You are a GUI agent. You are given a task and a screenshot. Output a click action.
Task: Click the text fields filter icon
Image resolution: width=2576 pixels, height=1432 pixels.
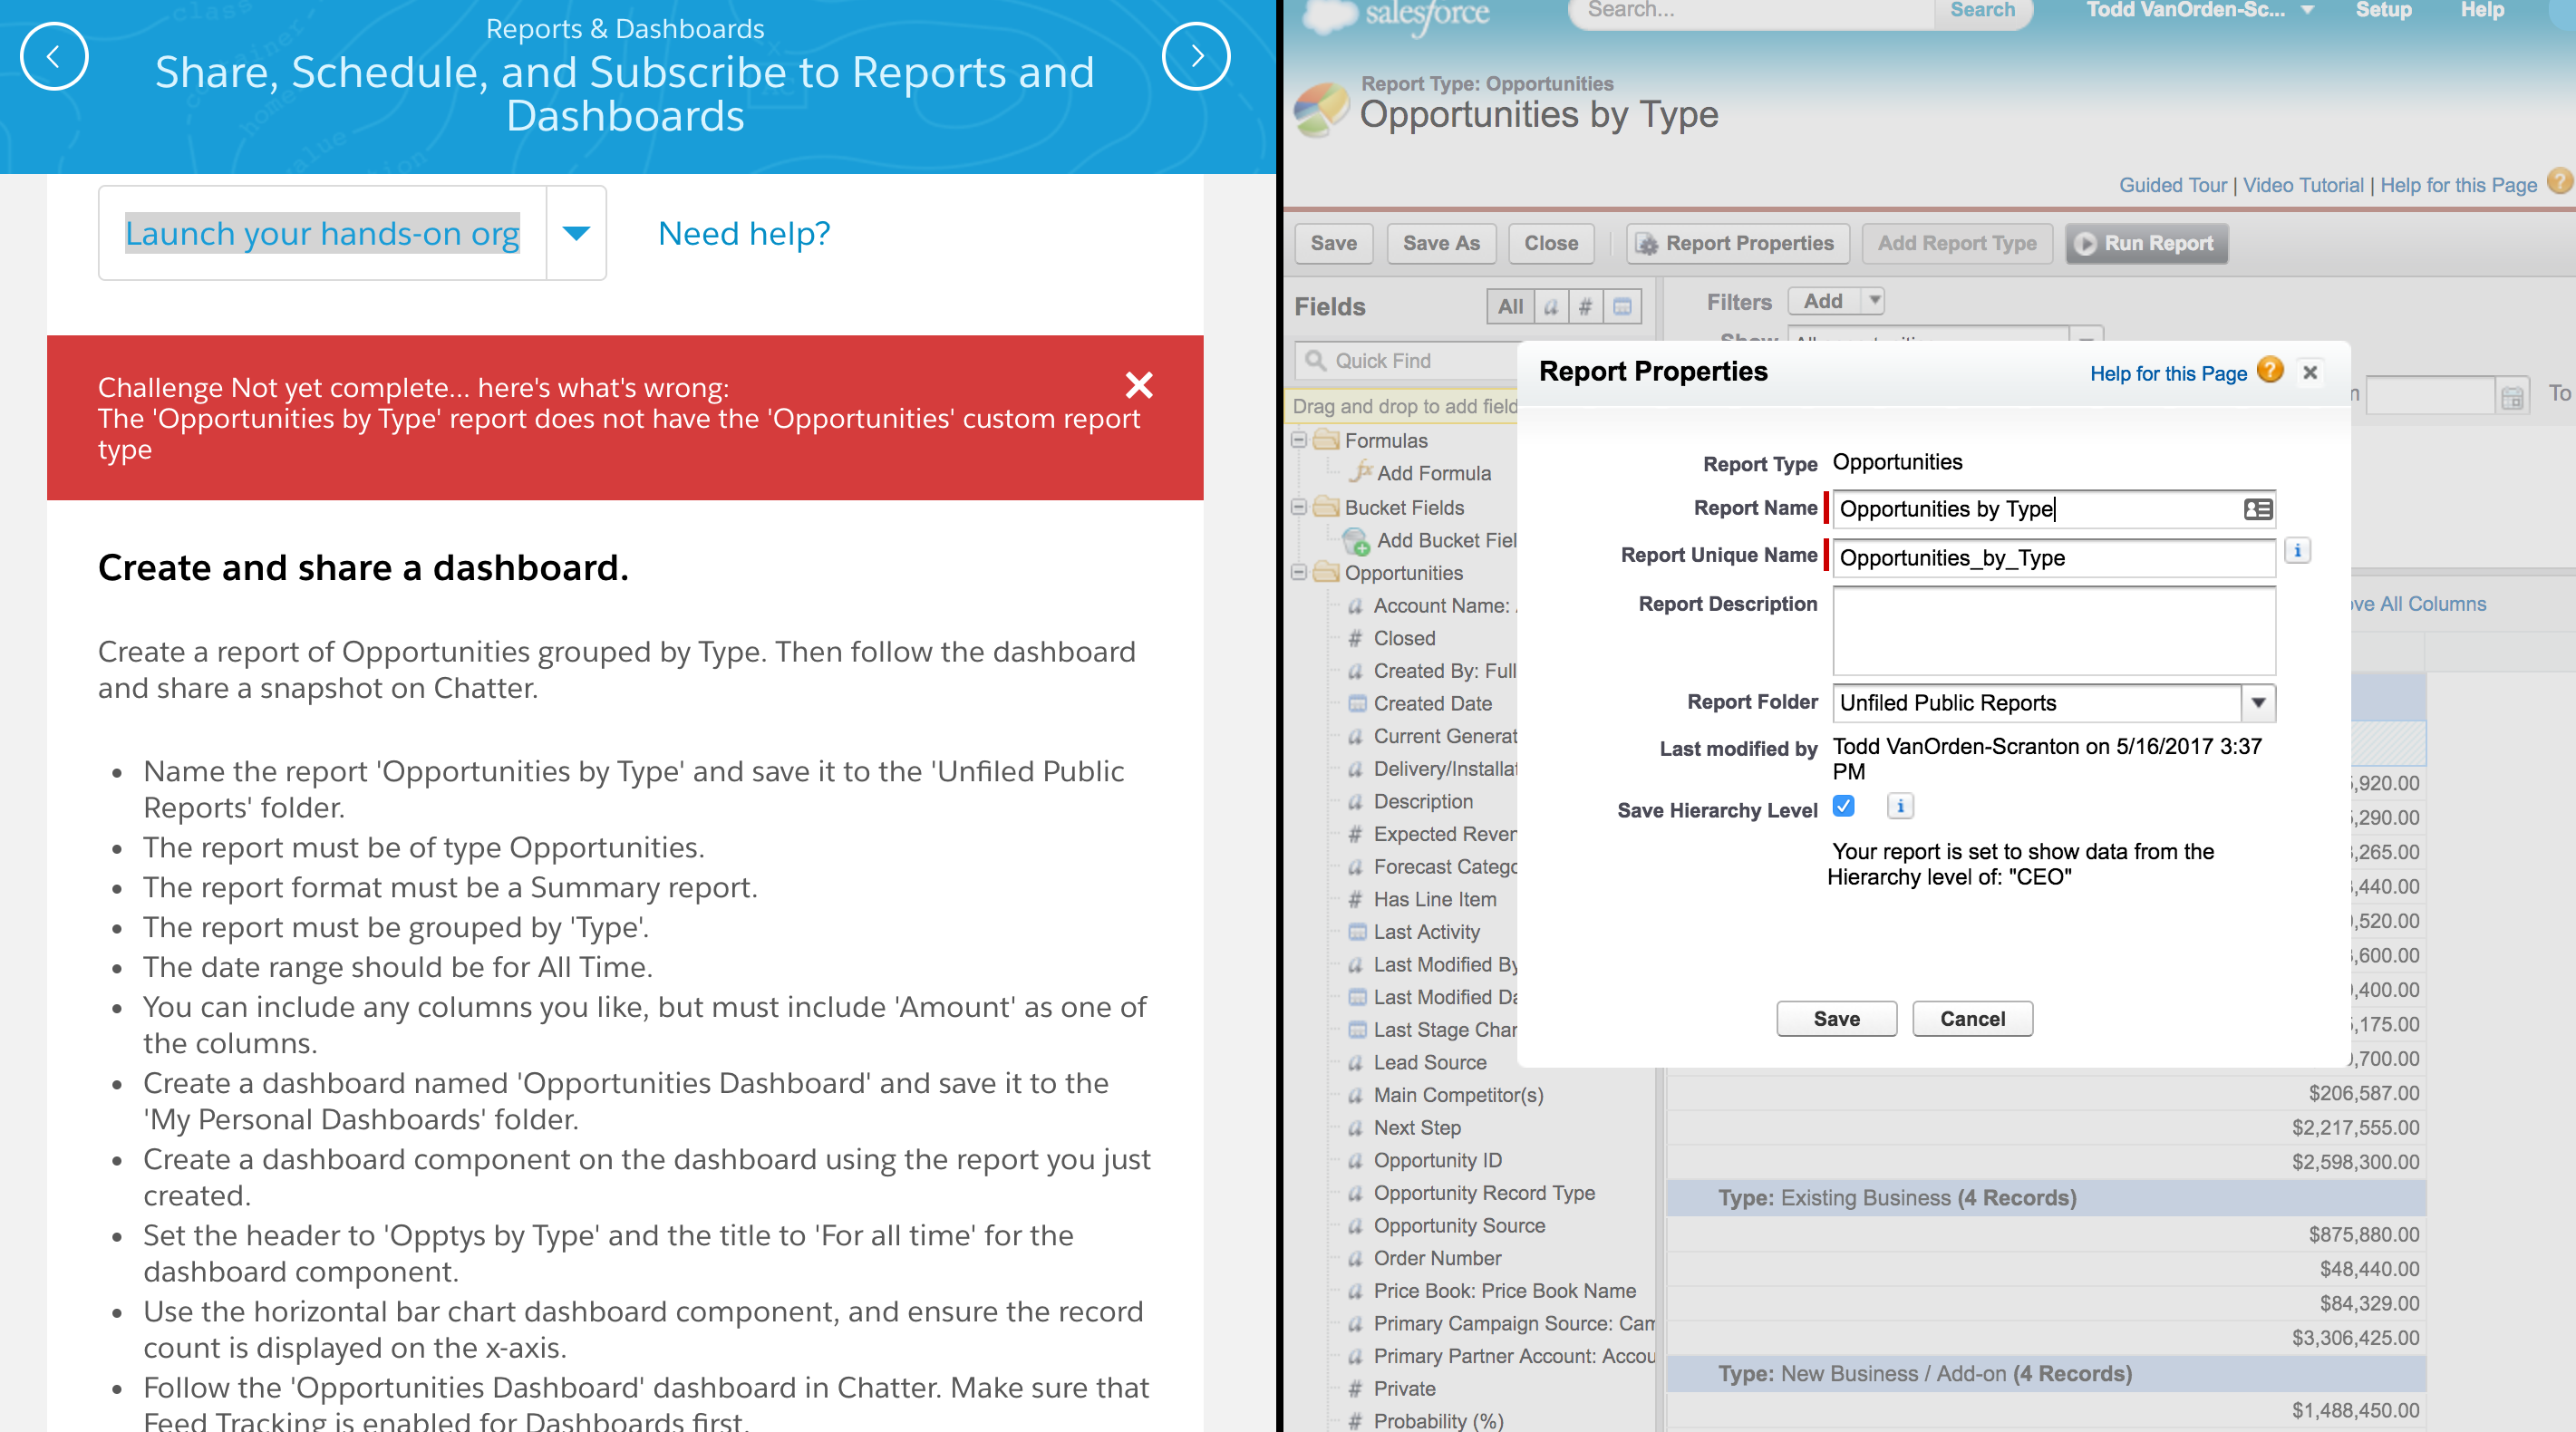pos(1551,307)
